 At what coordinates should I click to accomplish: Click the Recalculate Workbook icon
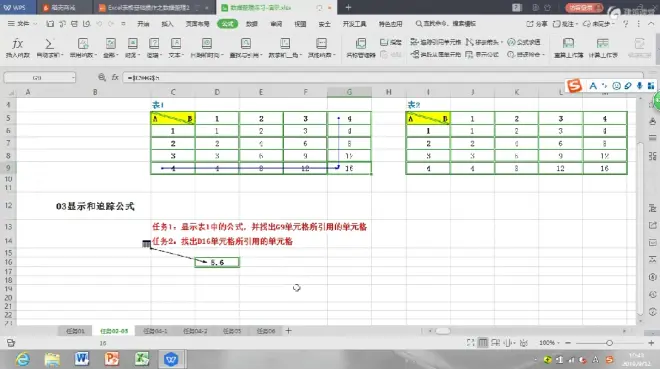point(568,47)
